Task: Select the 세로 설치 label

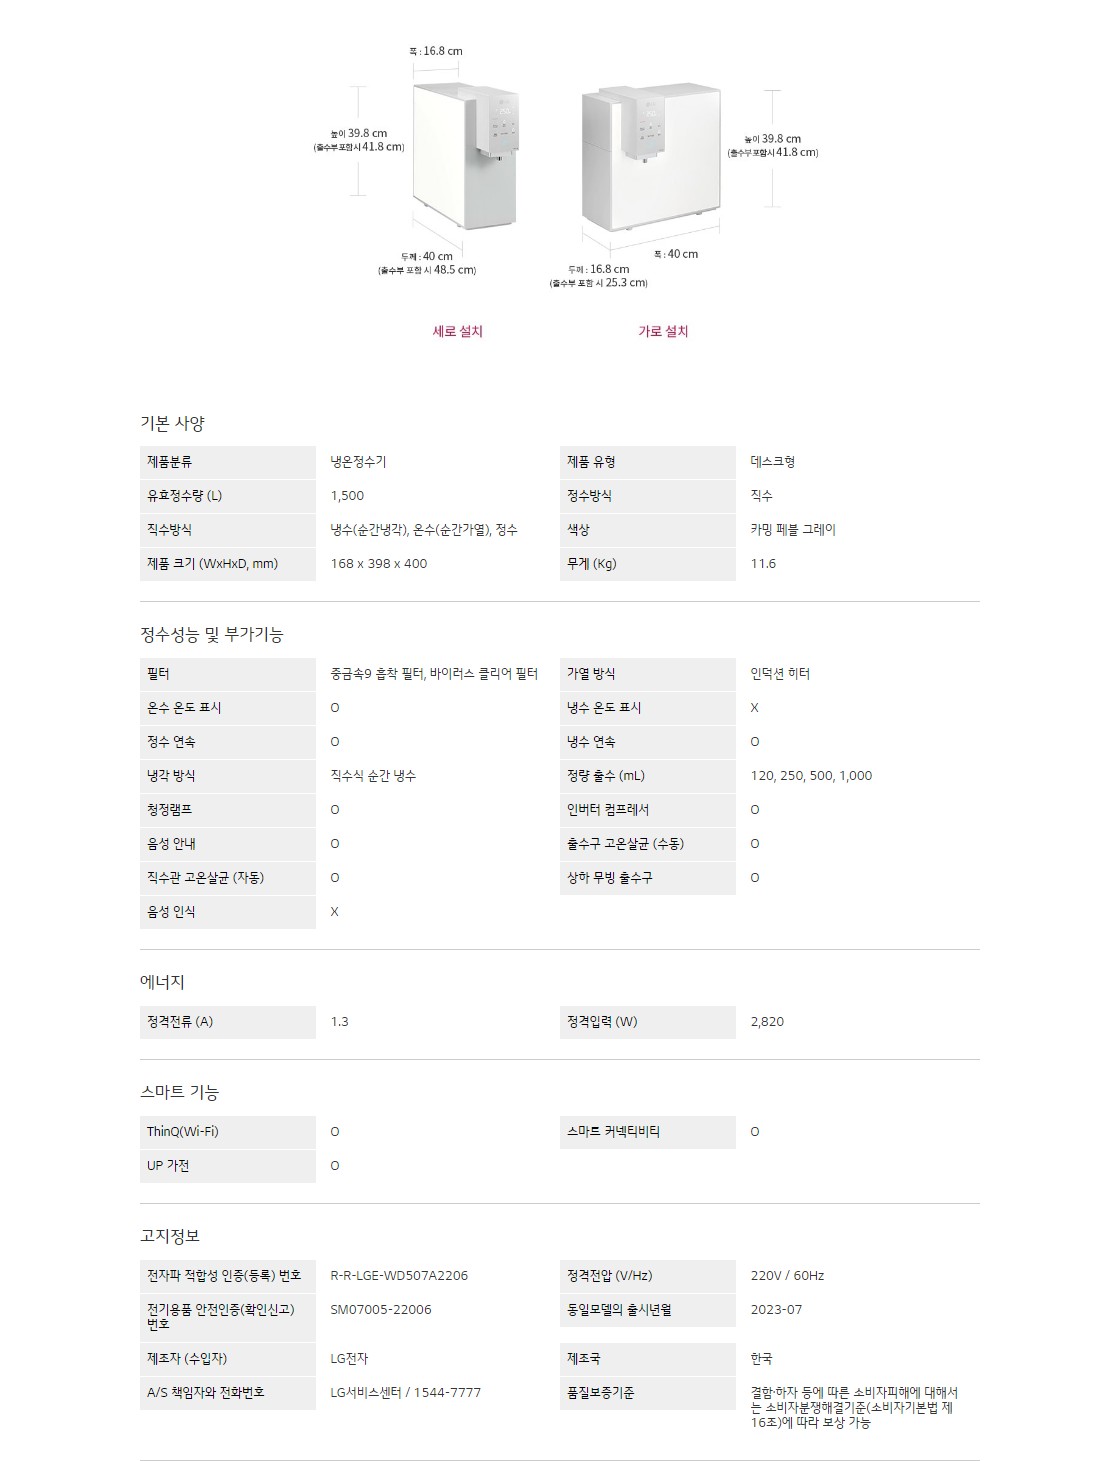Action: click(x=457, y=331)
